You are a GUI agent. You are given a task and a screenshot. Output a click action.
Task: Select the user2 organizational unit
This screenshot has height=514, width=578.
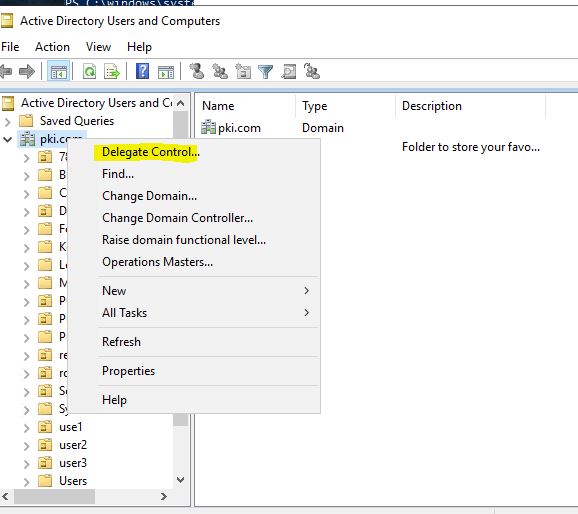[73, 445]
